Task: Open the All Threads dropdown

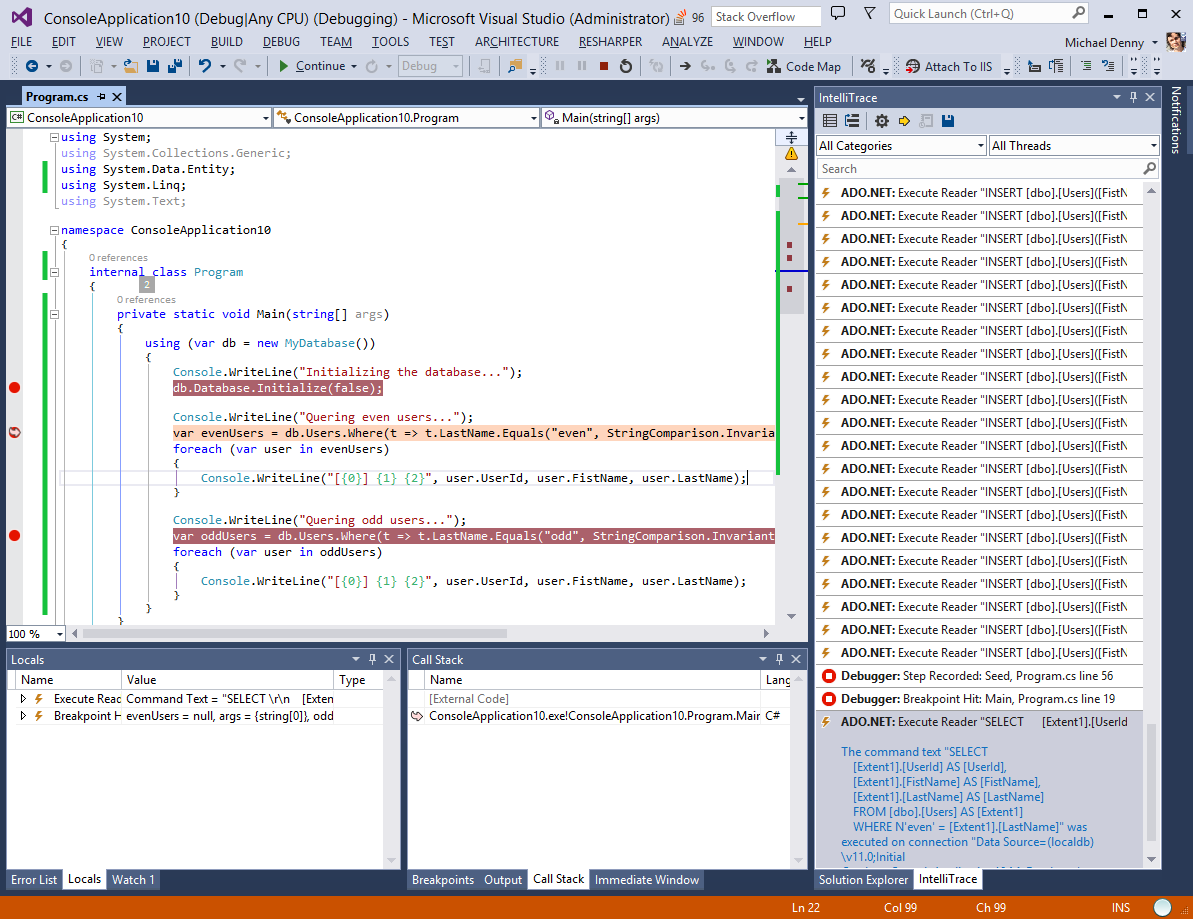Action: [x=1074, y=145]
